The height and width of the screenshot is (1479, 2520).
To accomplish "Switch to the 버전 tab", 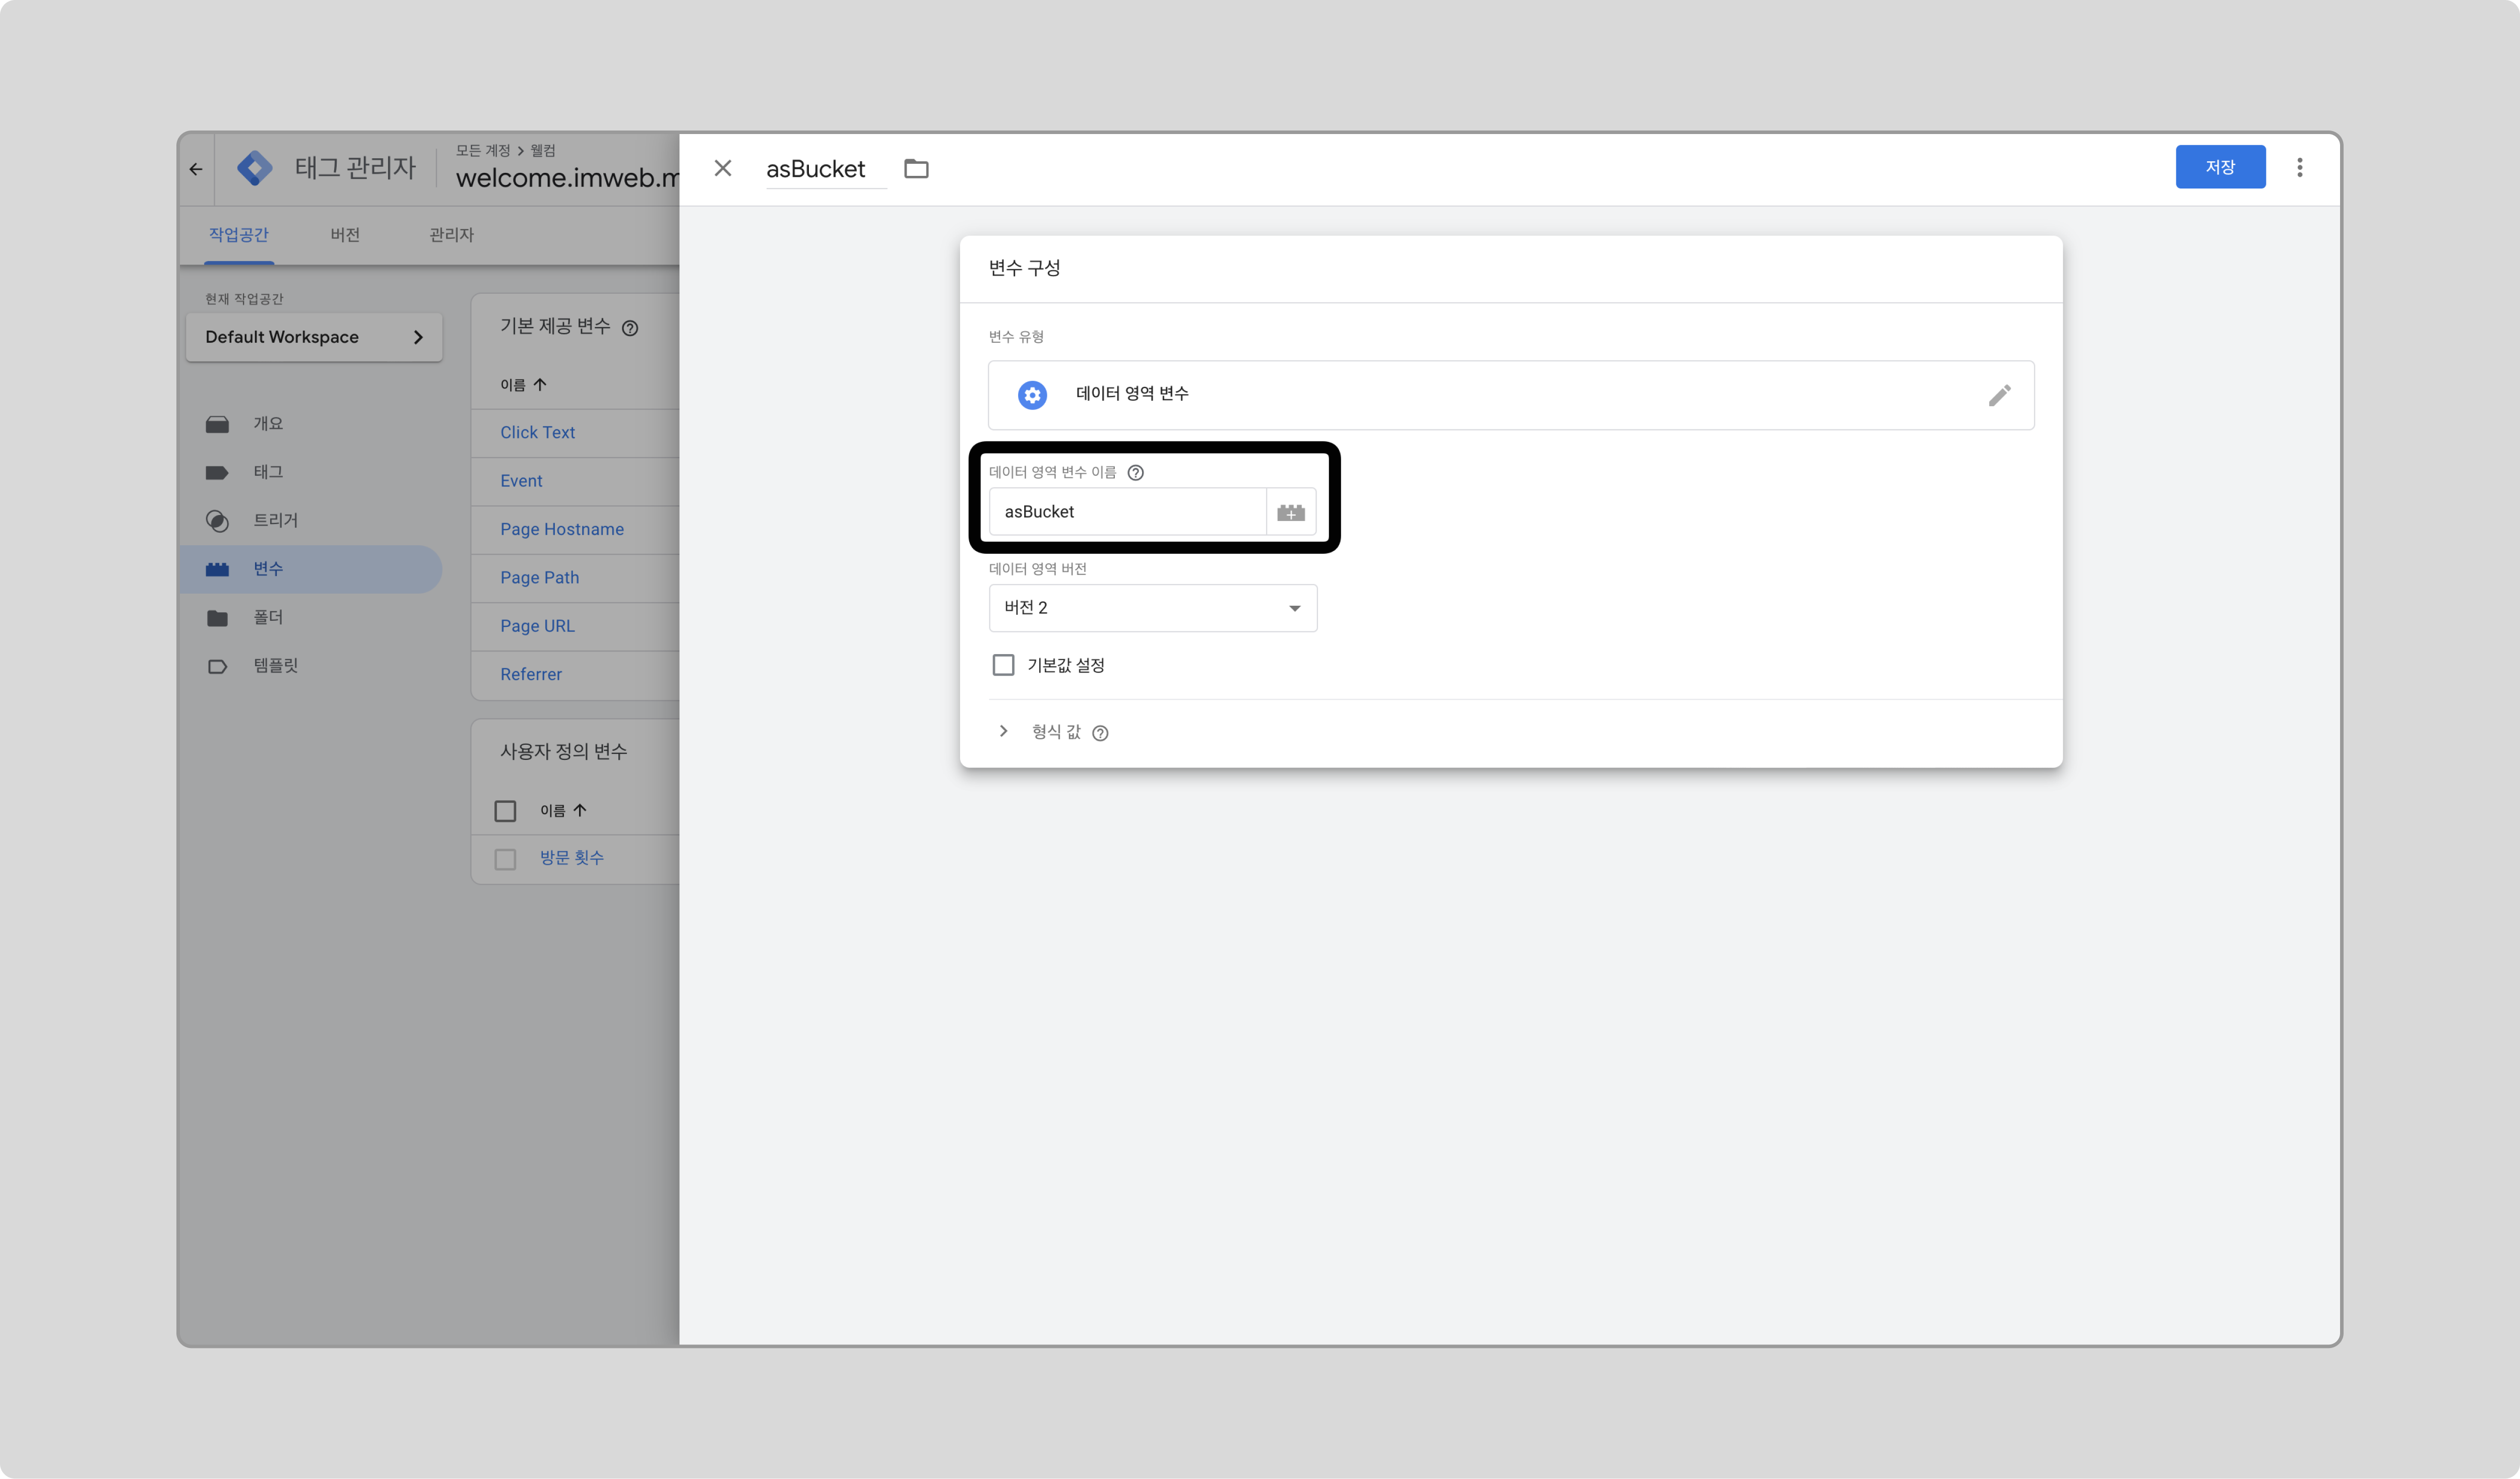I will pyautogui.click(x=345, y=235).
